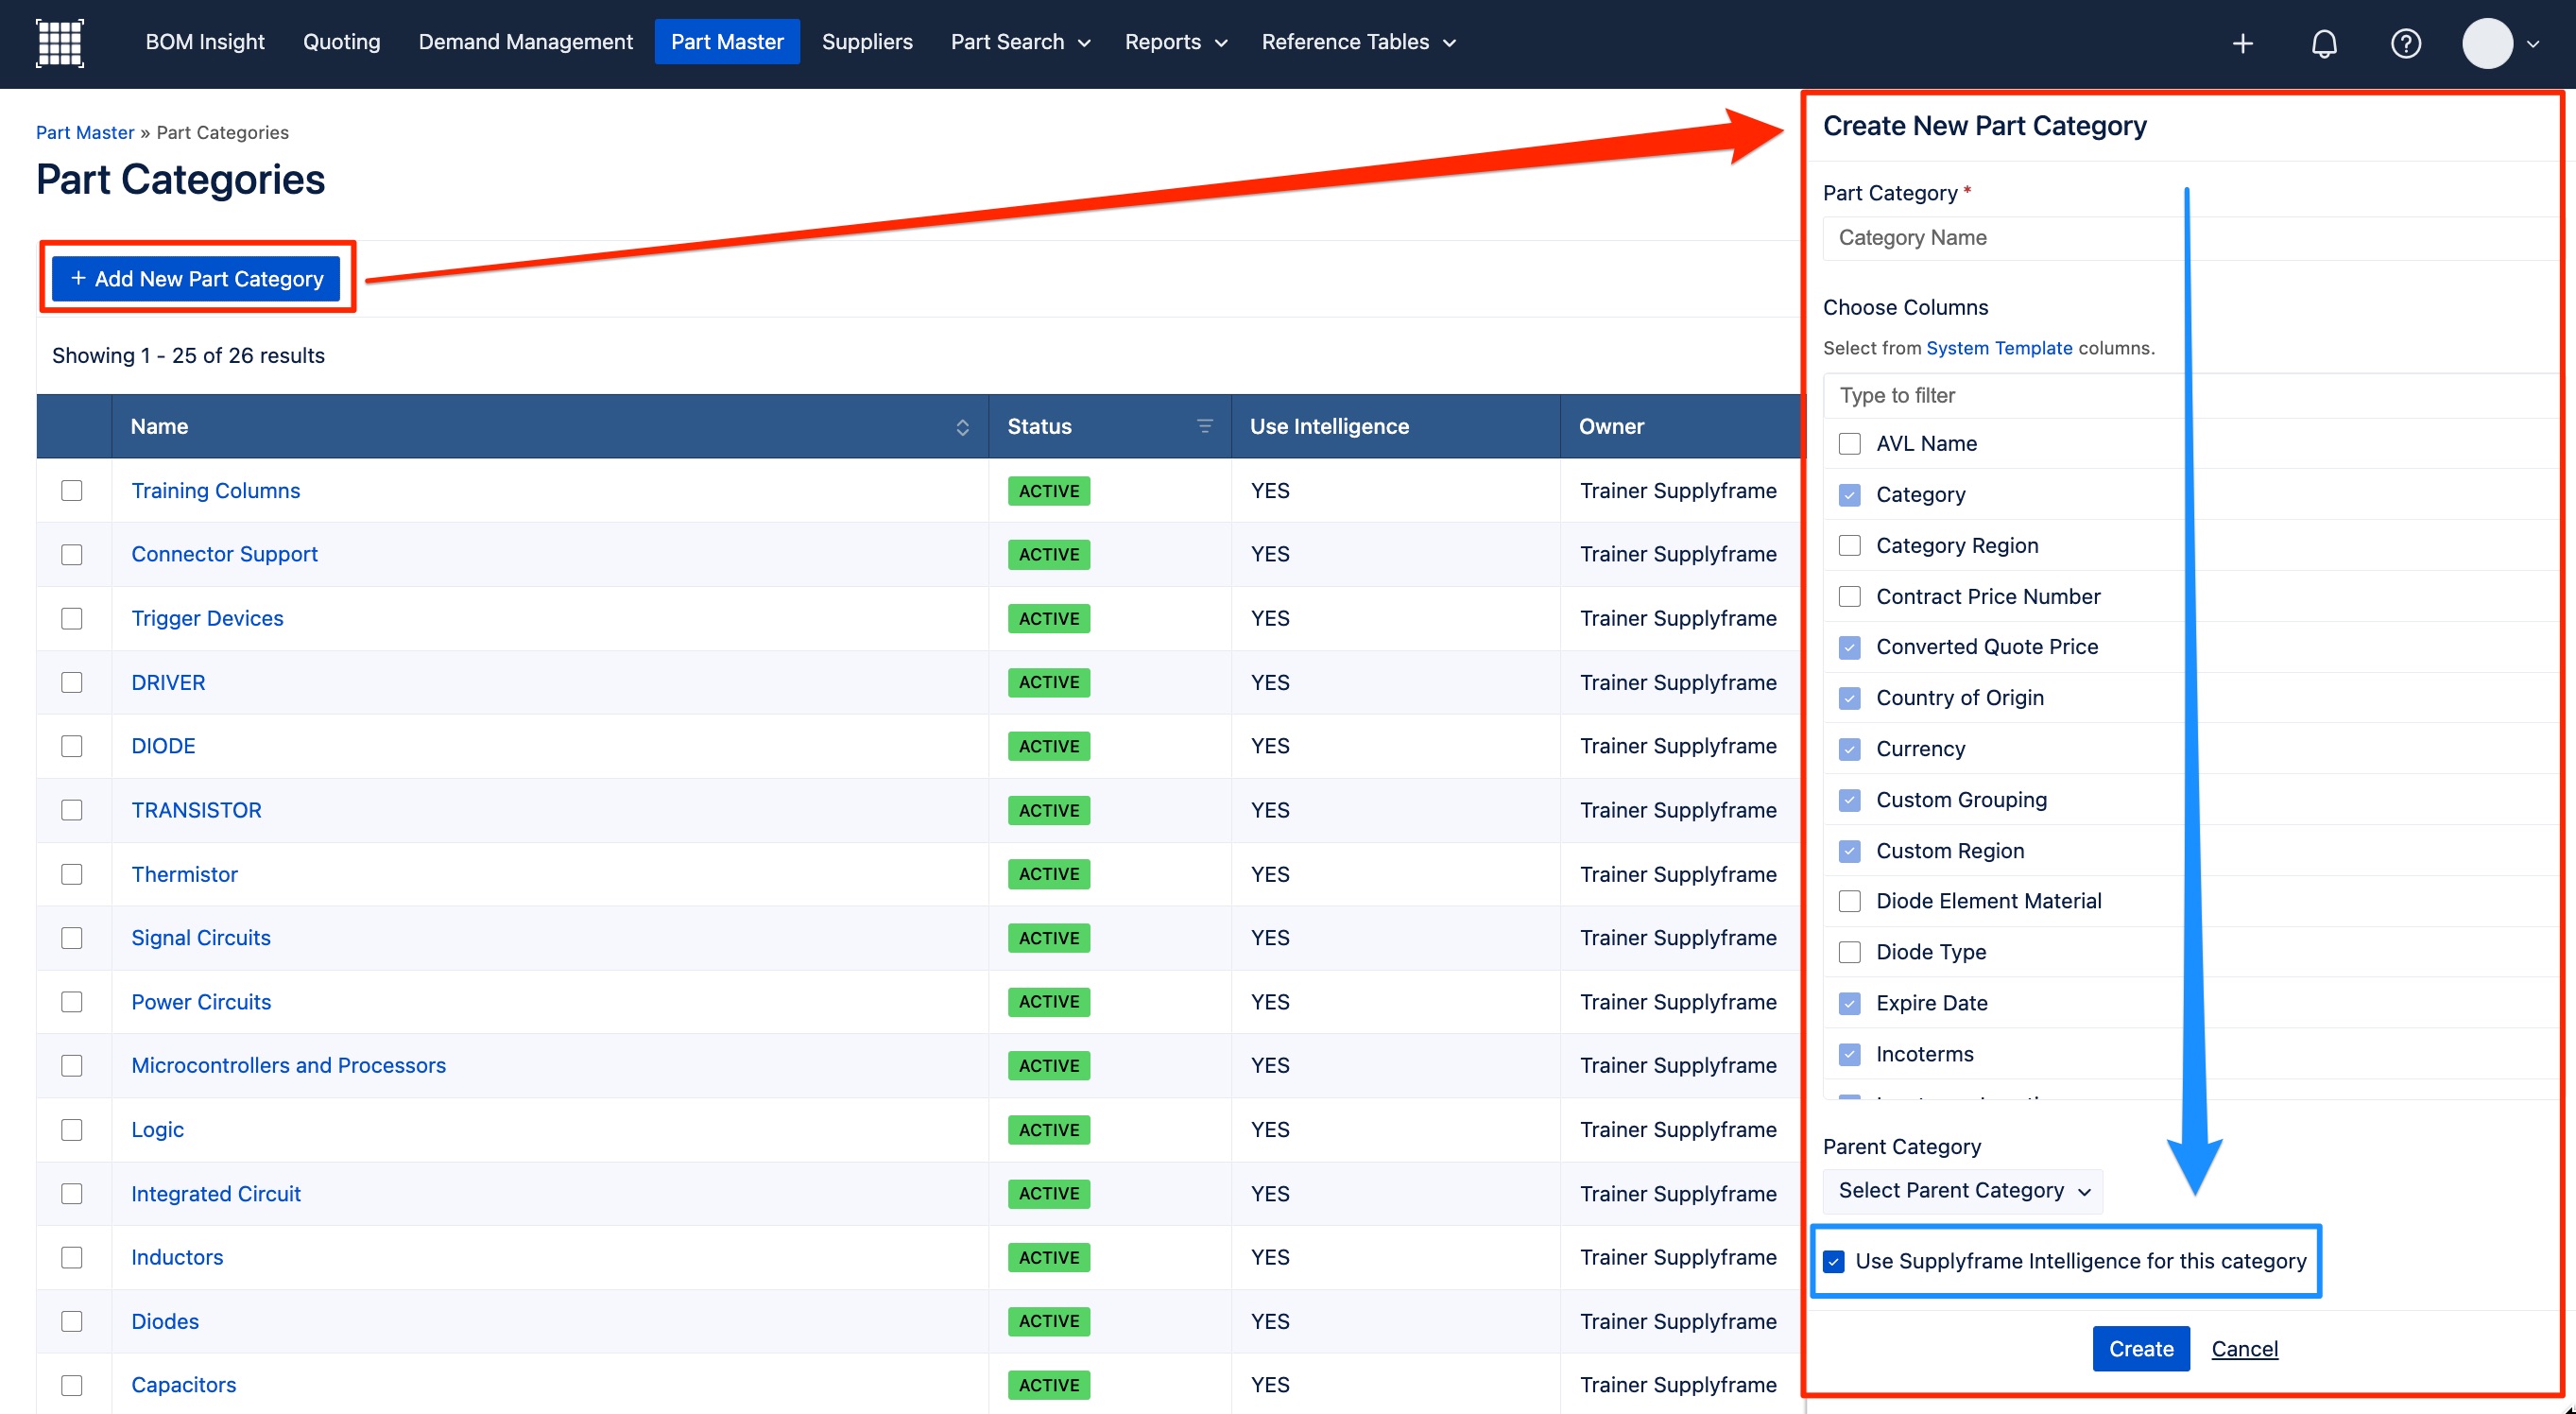
Task: Open the Signal Circuits category
Action: click(201, 937)
